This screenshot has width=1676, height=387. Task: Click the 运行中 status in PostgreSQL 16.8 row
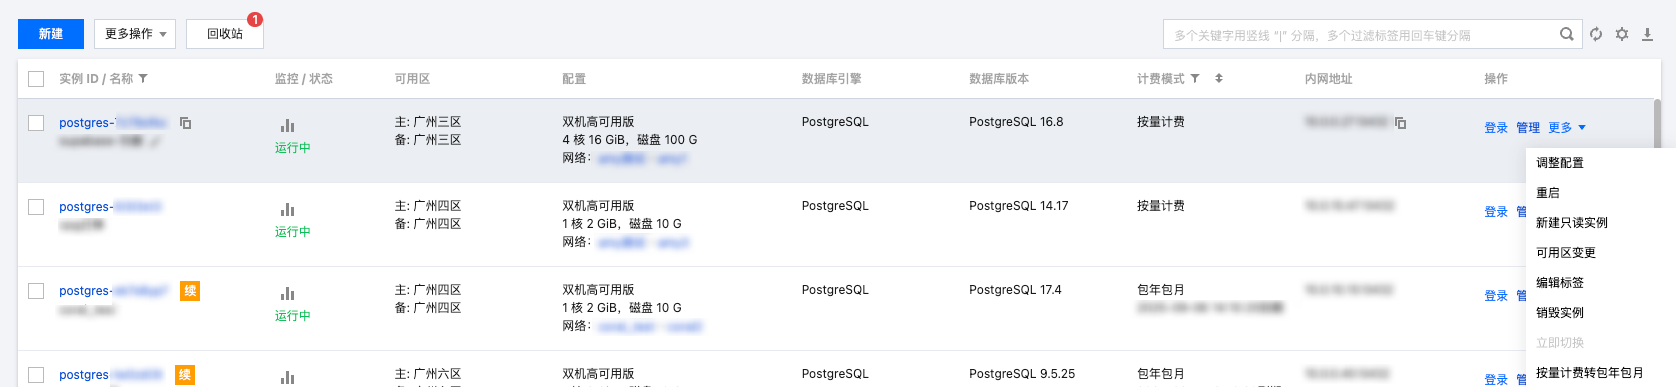(292, 148)
